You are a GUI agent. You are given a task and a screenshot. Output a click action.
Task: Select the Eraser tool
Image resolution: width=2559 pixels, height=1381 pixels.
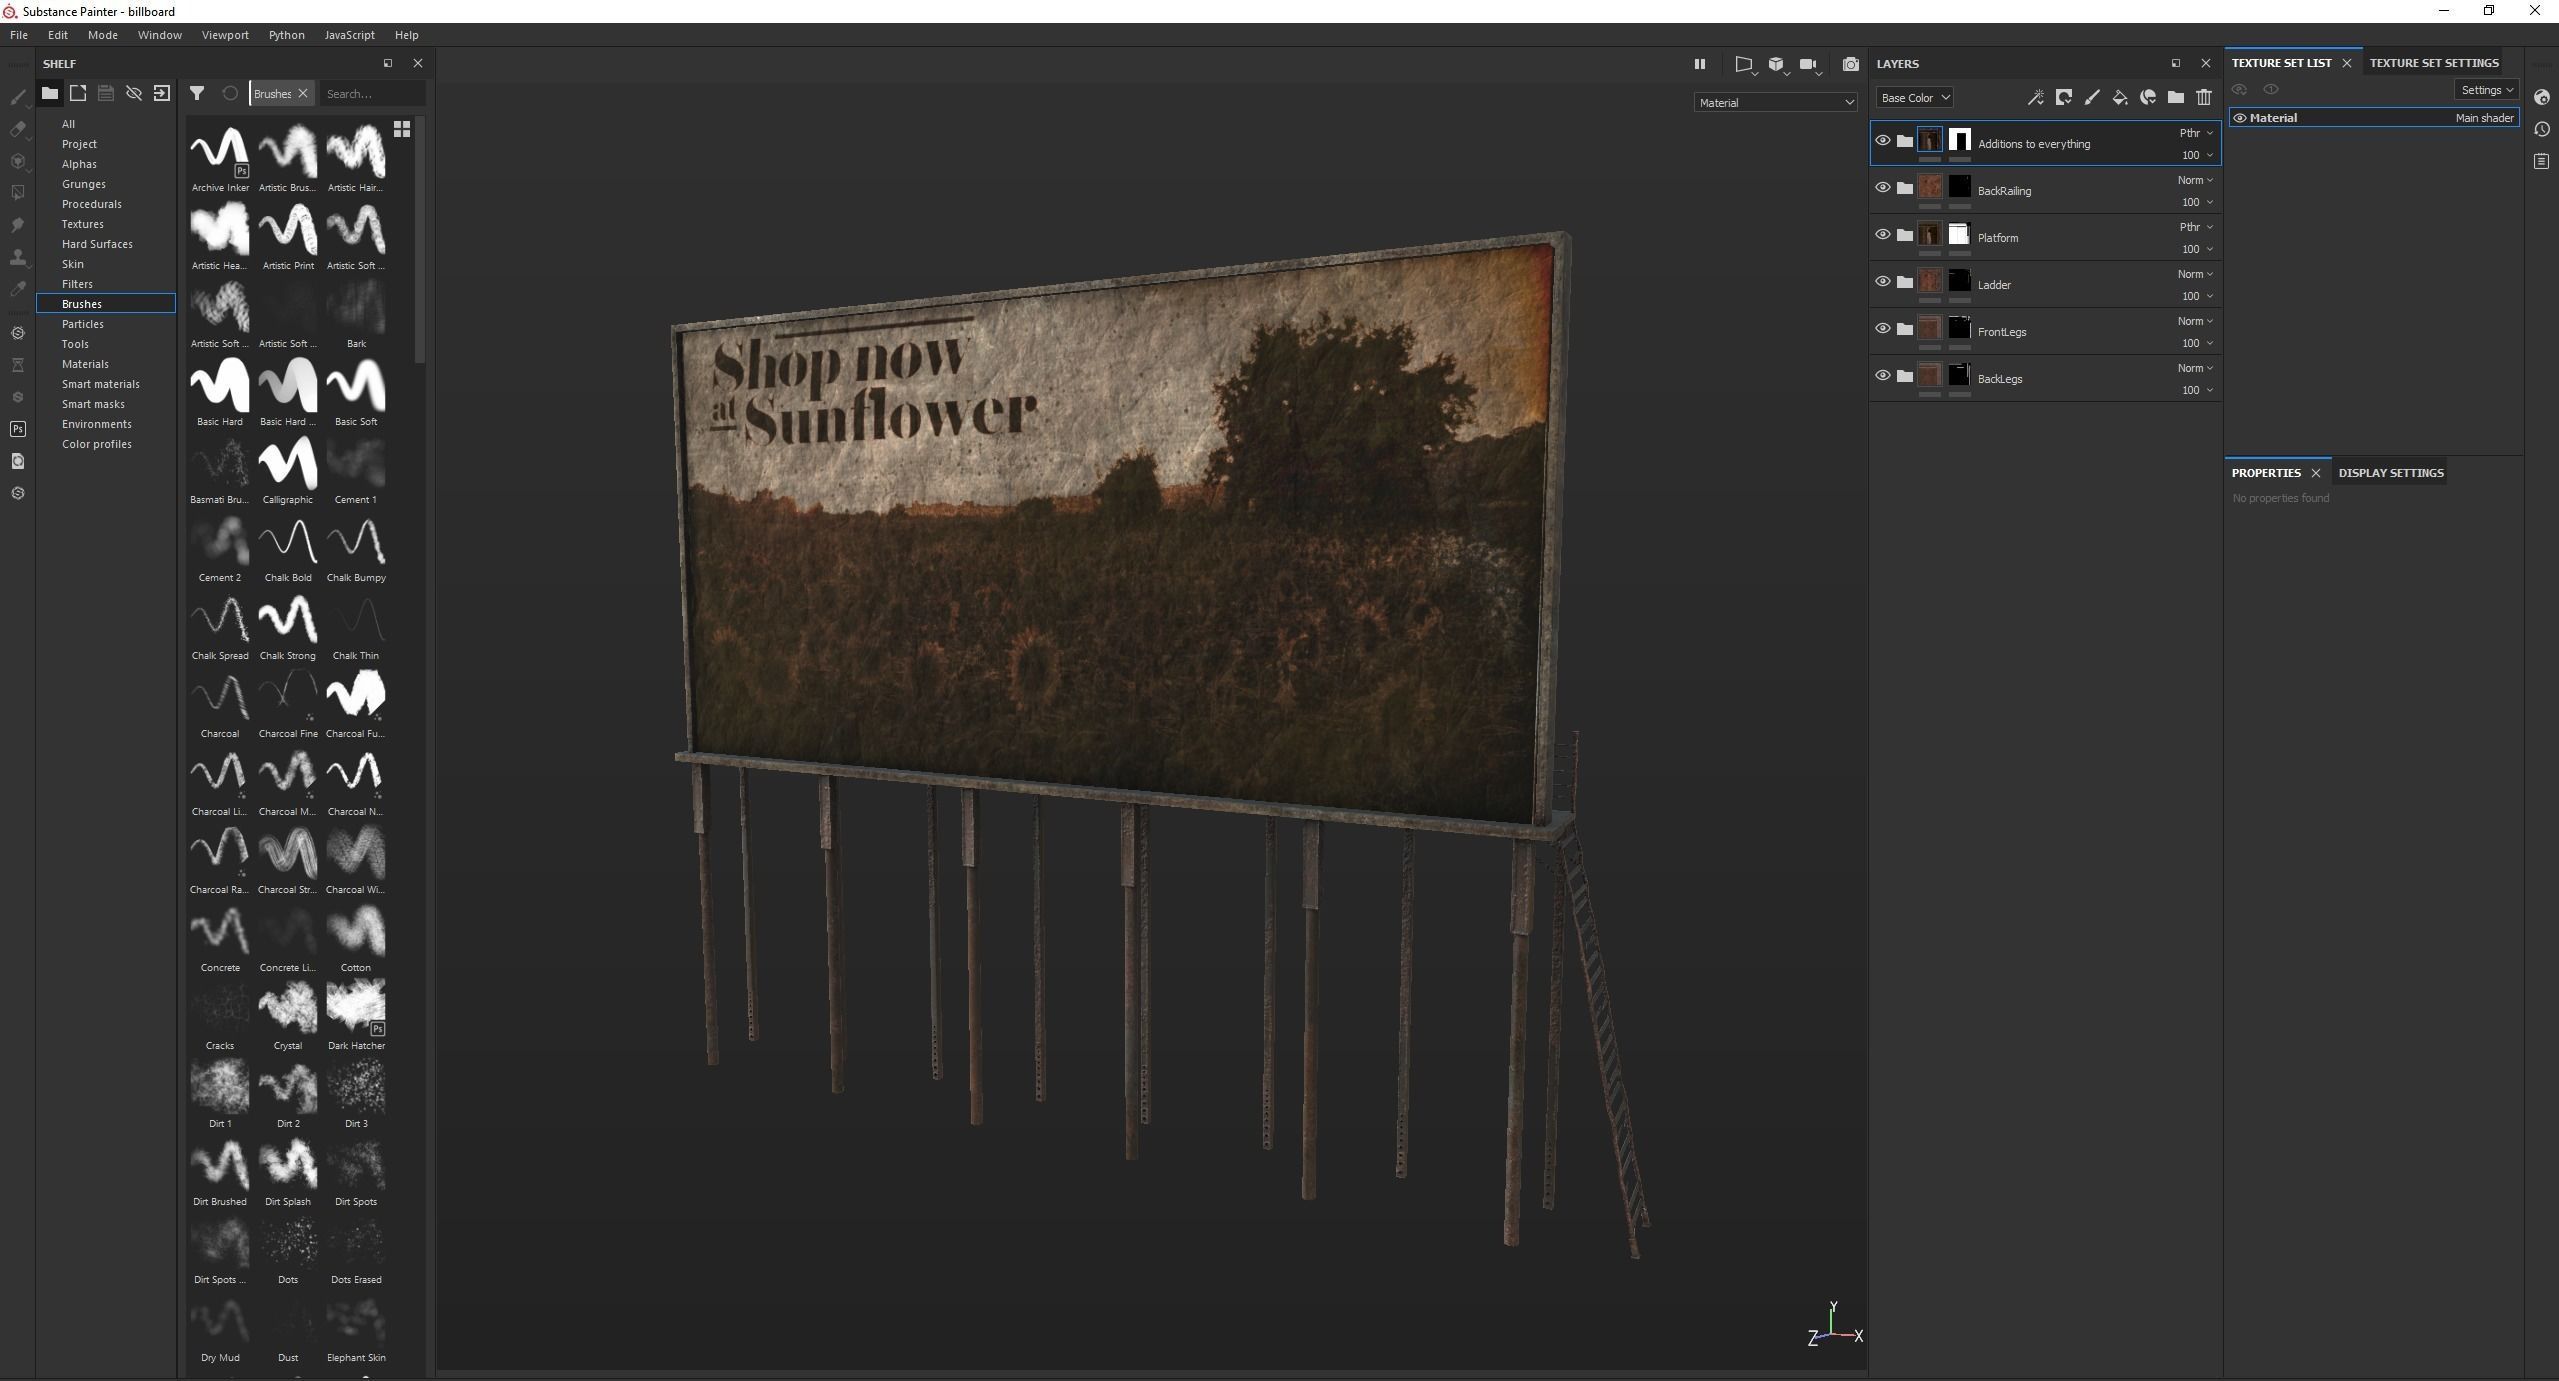pos(18,129)
